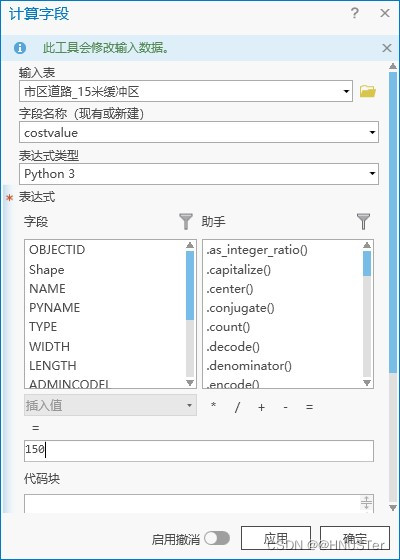This screenshot has height=560, width=400.
Task: Choose .center() helper
Action: click(x=230, y=289)
